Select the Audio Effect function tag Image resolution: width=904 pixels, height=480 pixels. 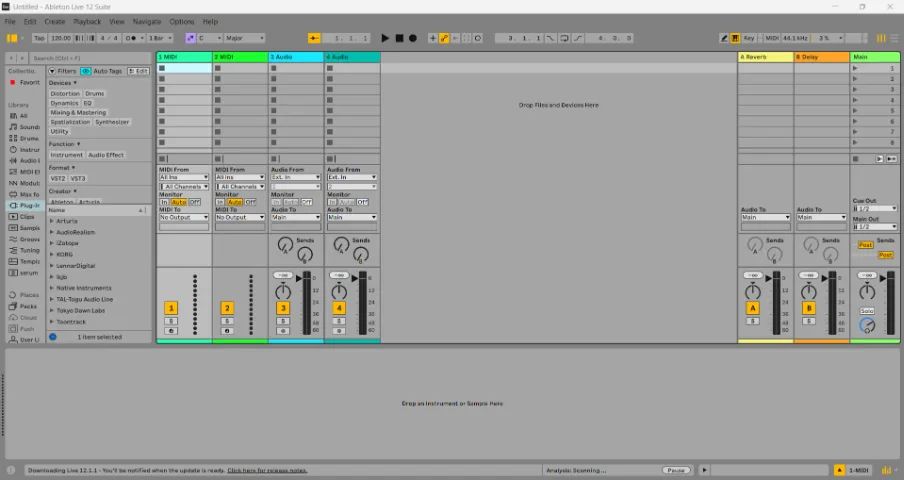[x=106, y=155]
